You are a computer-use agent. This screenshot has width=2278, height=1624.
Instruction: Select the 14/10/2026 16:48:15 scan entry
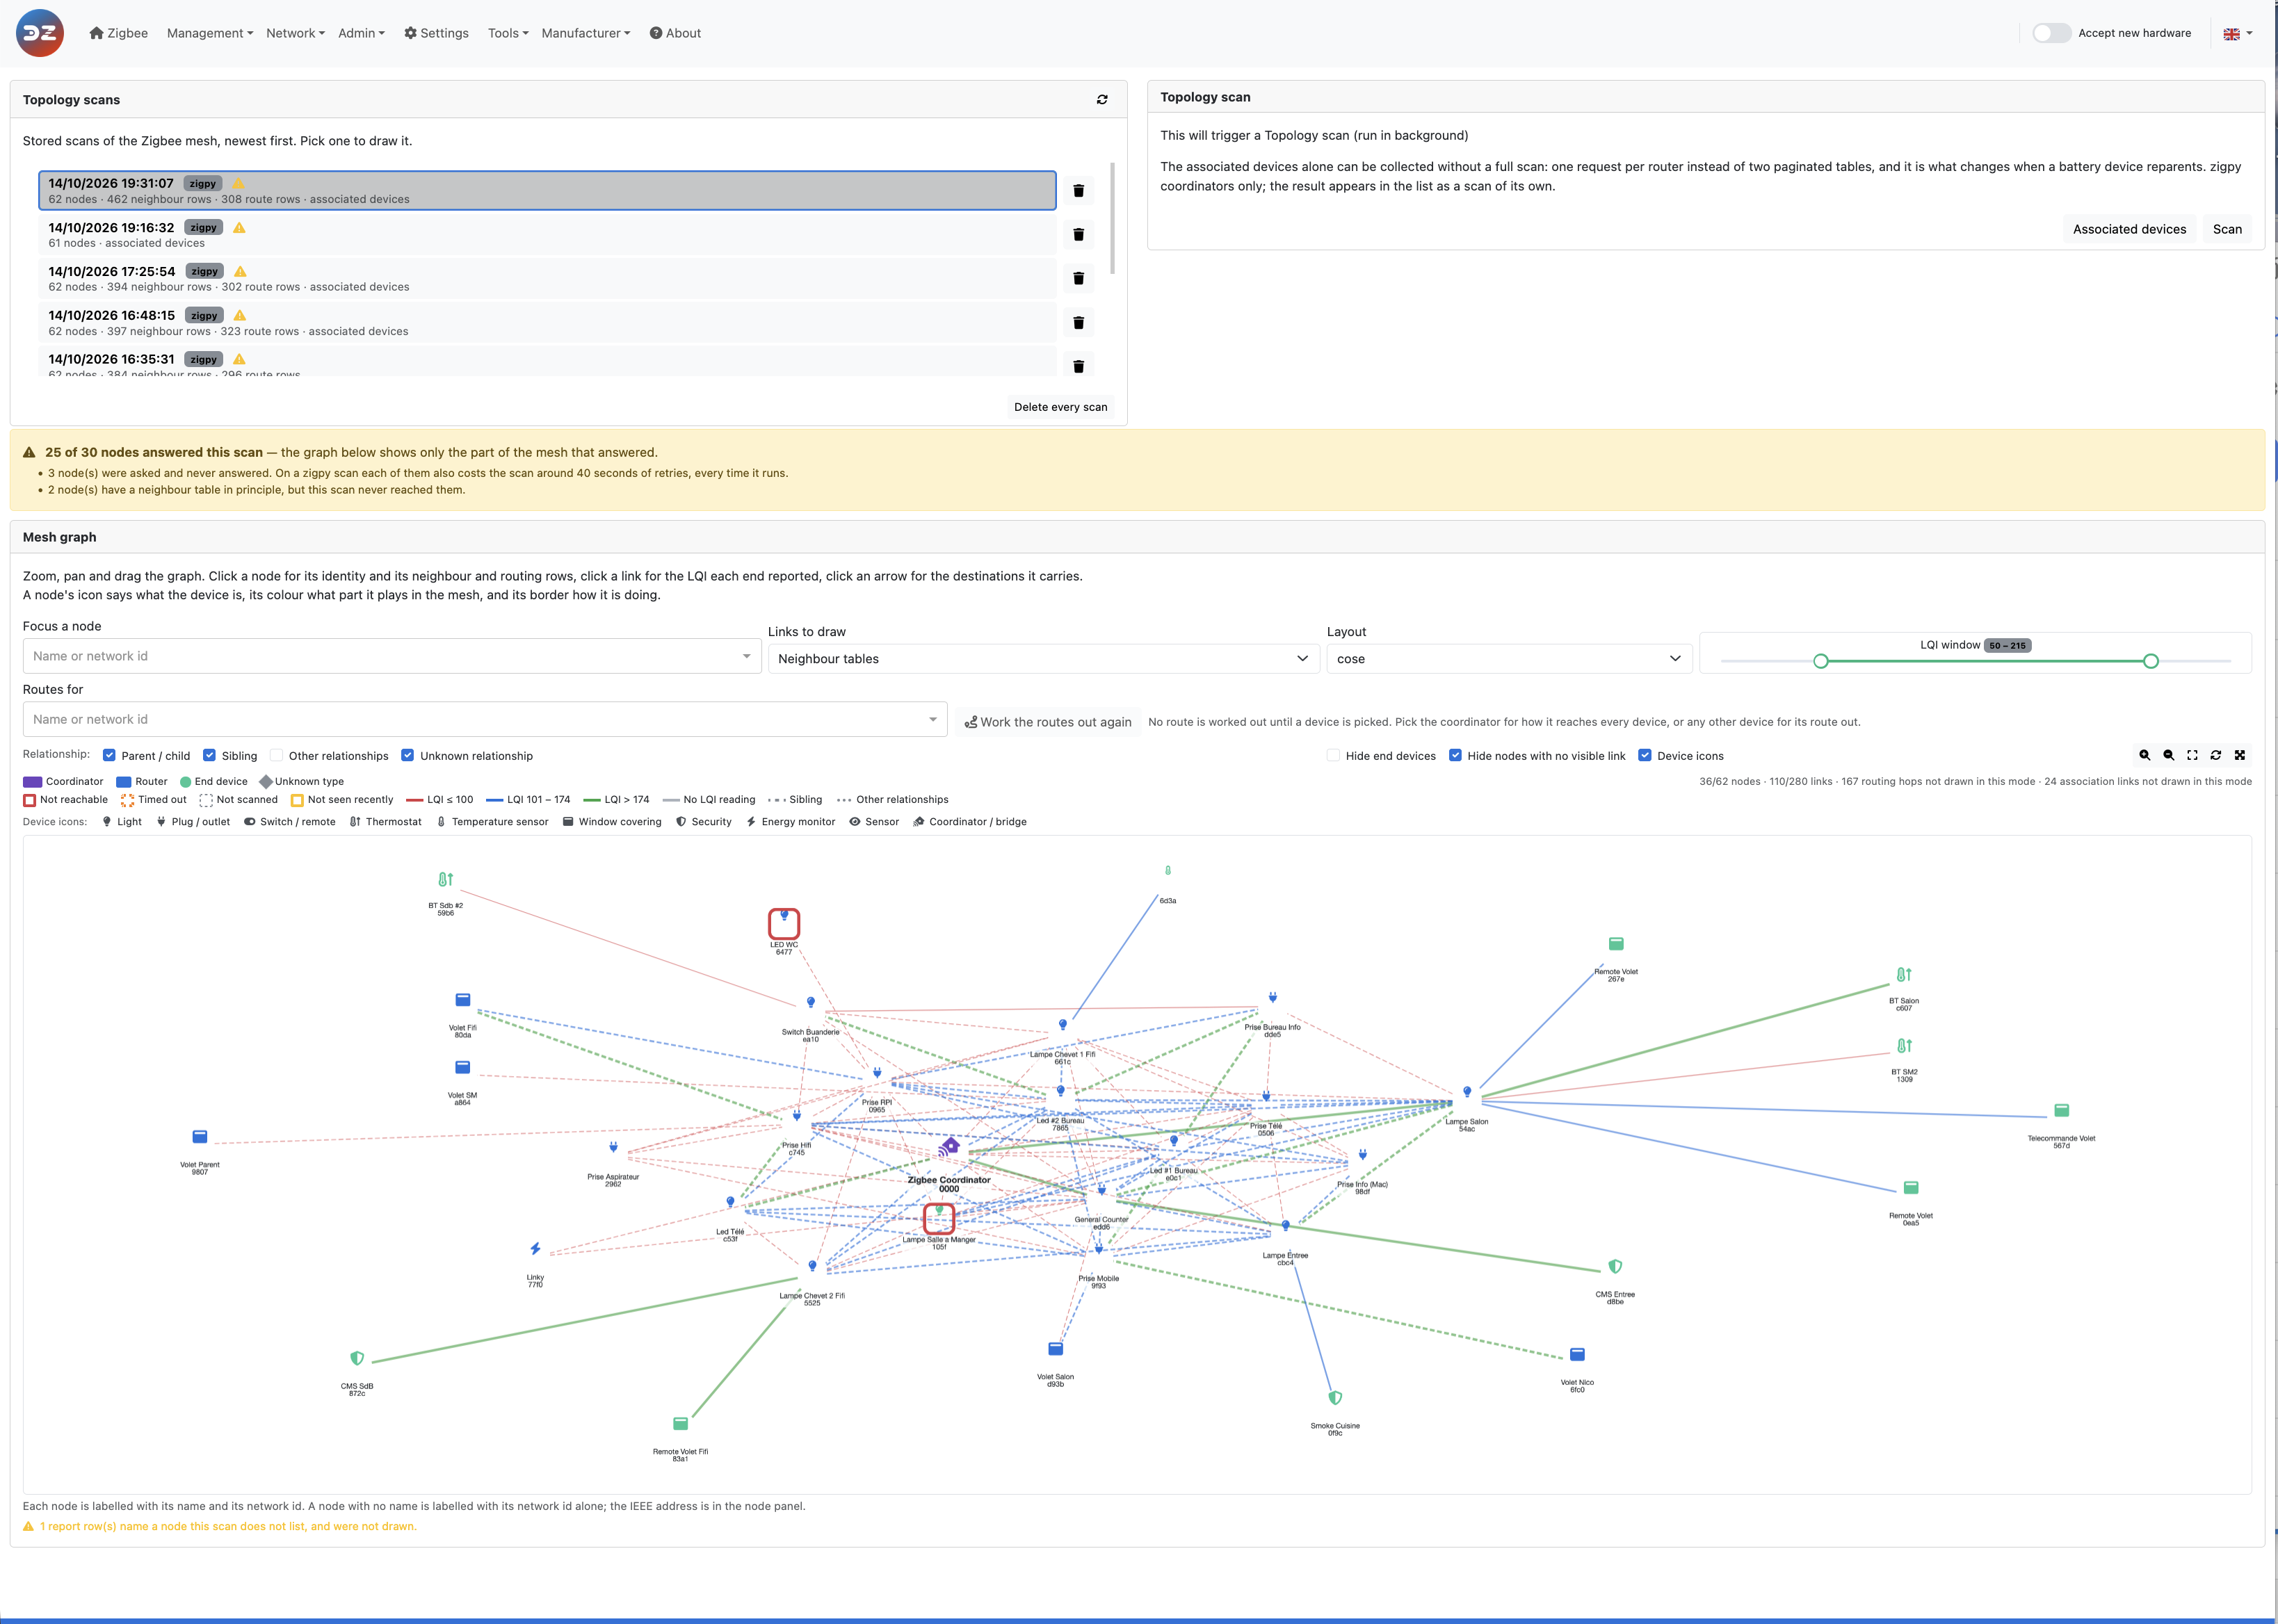click(547, 322)
